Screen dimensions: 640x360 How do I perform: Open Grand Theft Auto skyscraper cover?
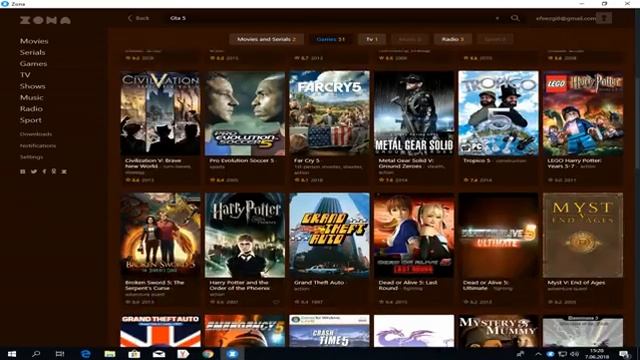(x=329, y=236)
